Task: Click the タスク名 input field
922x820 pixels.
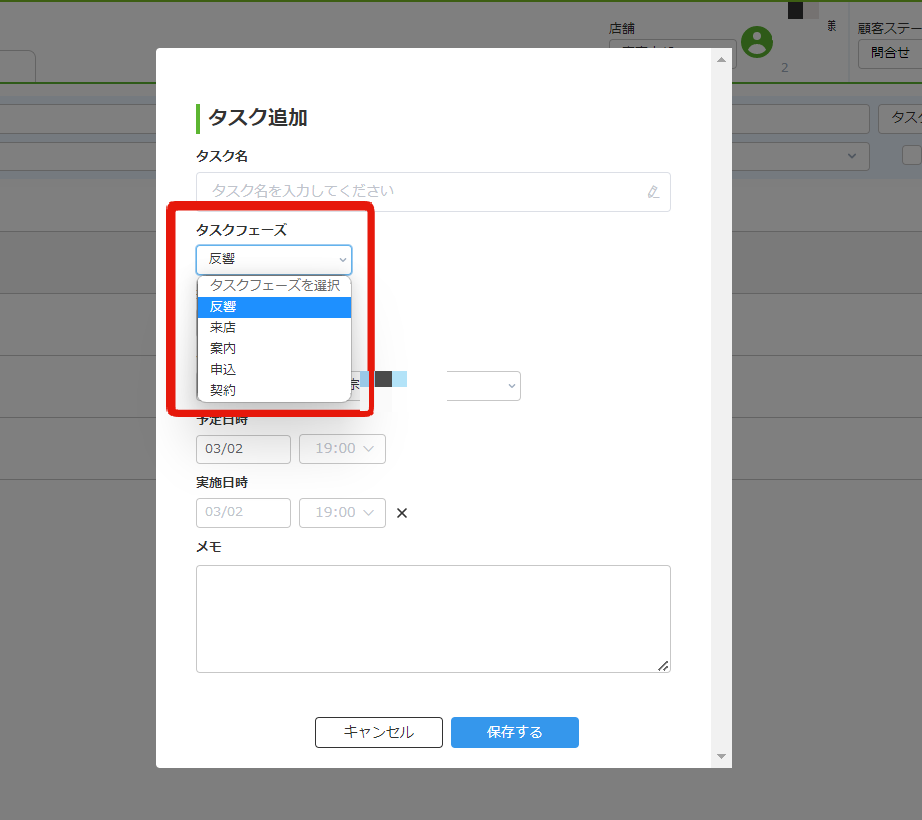Action: (x=433, y=192)
